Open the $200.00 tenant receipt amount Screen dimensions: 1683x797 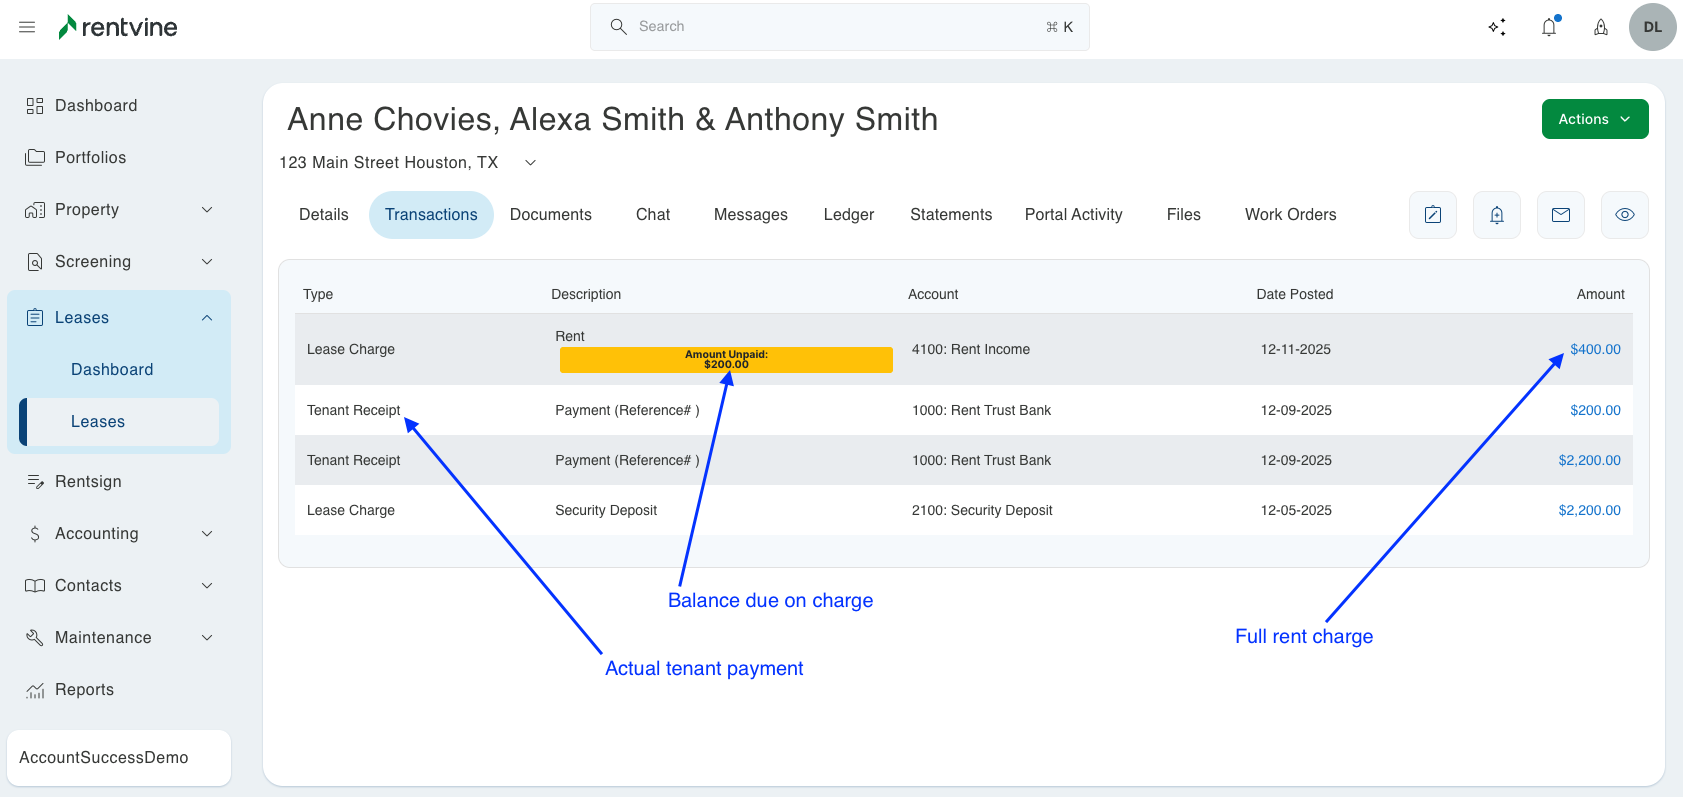tap(1594, 410)
